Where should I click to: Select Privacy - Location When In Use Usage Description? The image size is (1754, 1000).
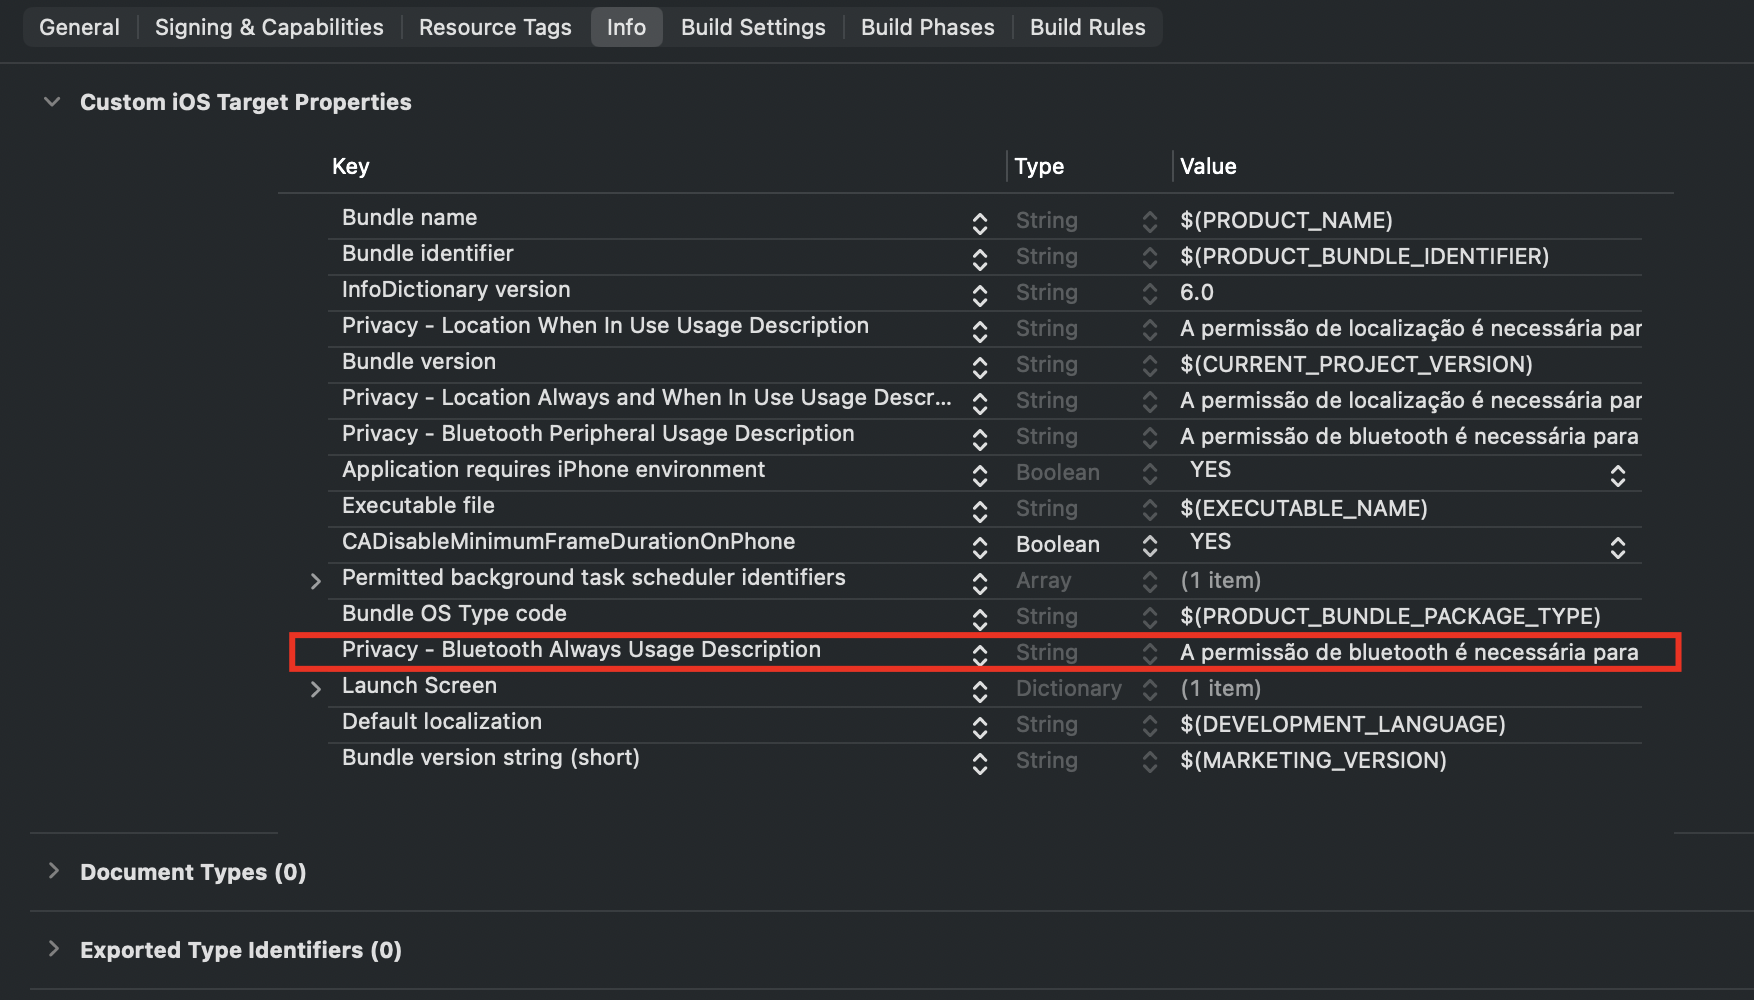(x=605, y=325)
